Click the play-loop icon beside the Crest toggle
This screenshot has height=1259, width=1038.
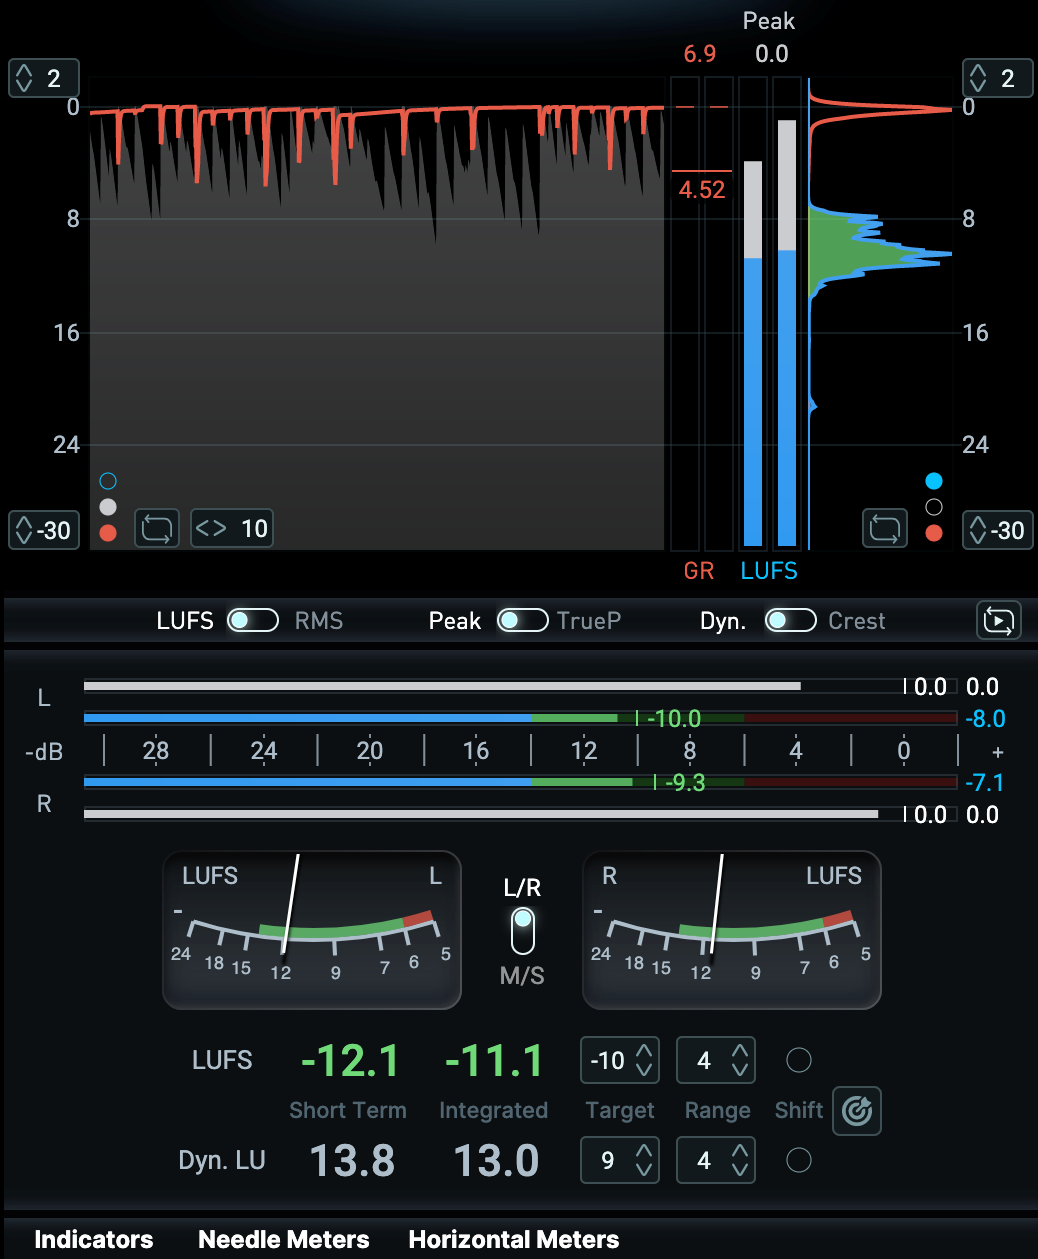(x=998, y=621)
